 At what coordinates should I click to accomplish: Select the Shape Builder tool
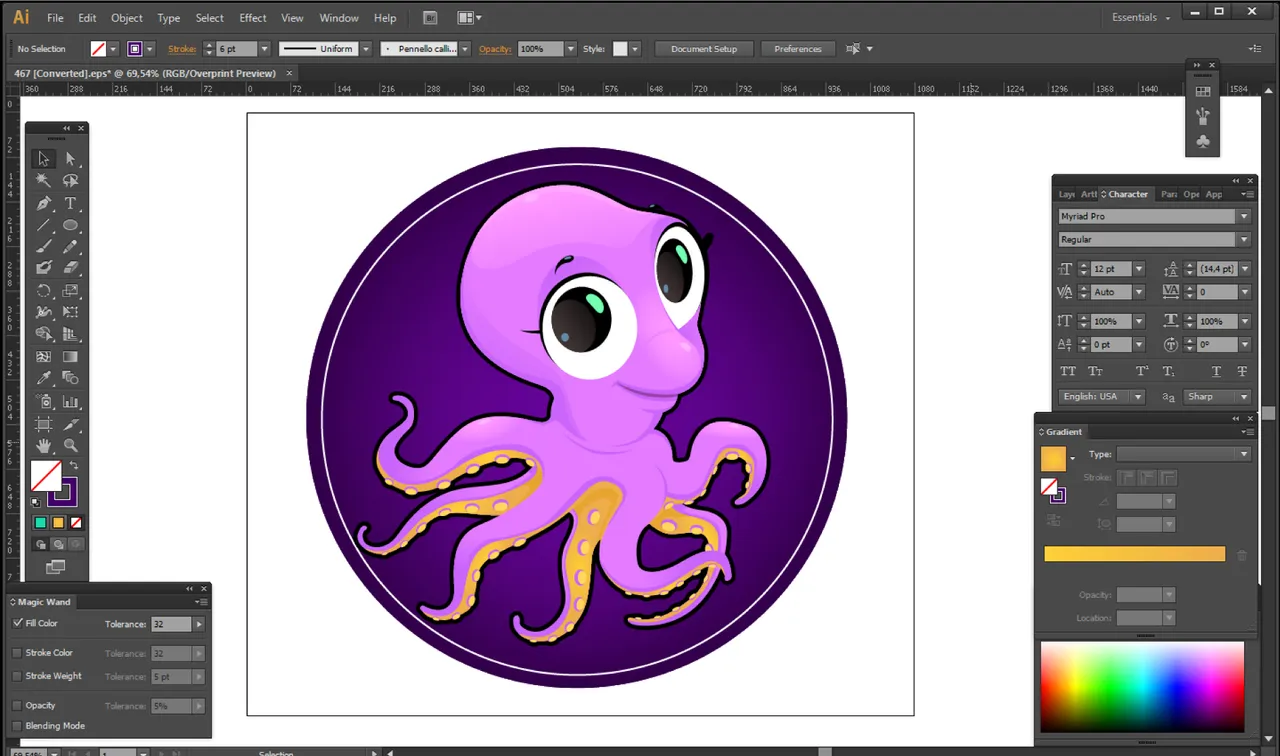(x=43, y=334)
